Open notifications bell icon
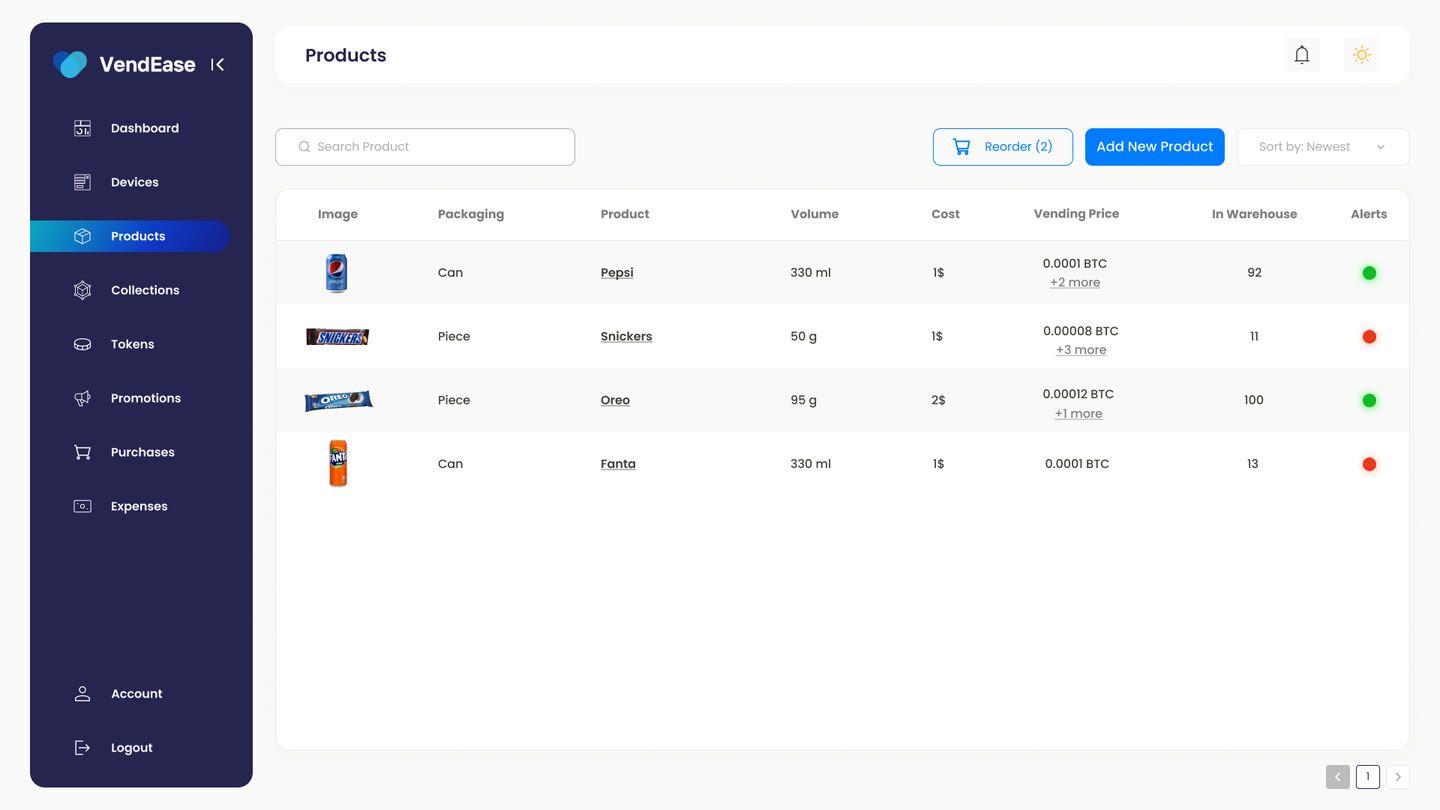This screenshot has height=810, width=1440. (1302, 55)
